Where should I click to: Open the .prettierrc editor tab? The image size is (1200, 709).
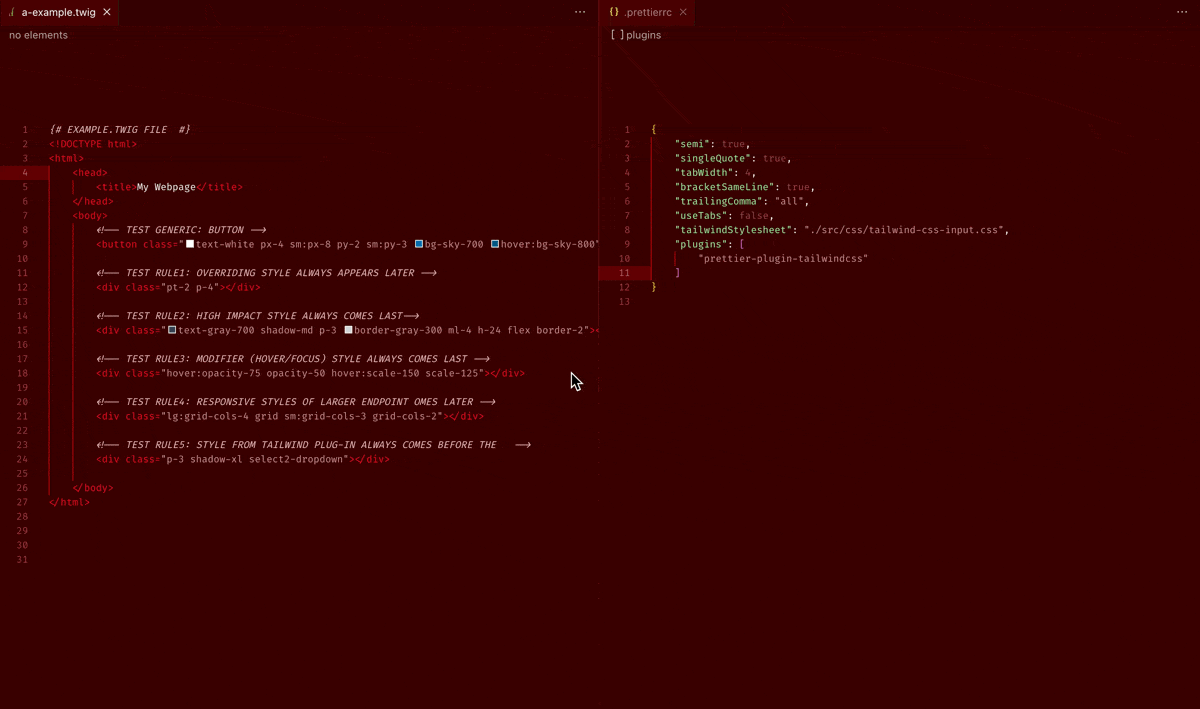648,12
